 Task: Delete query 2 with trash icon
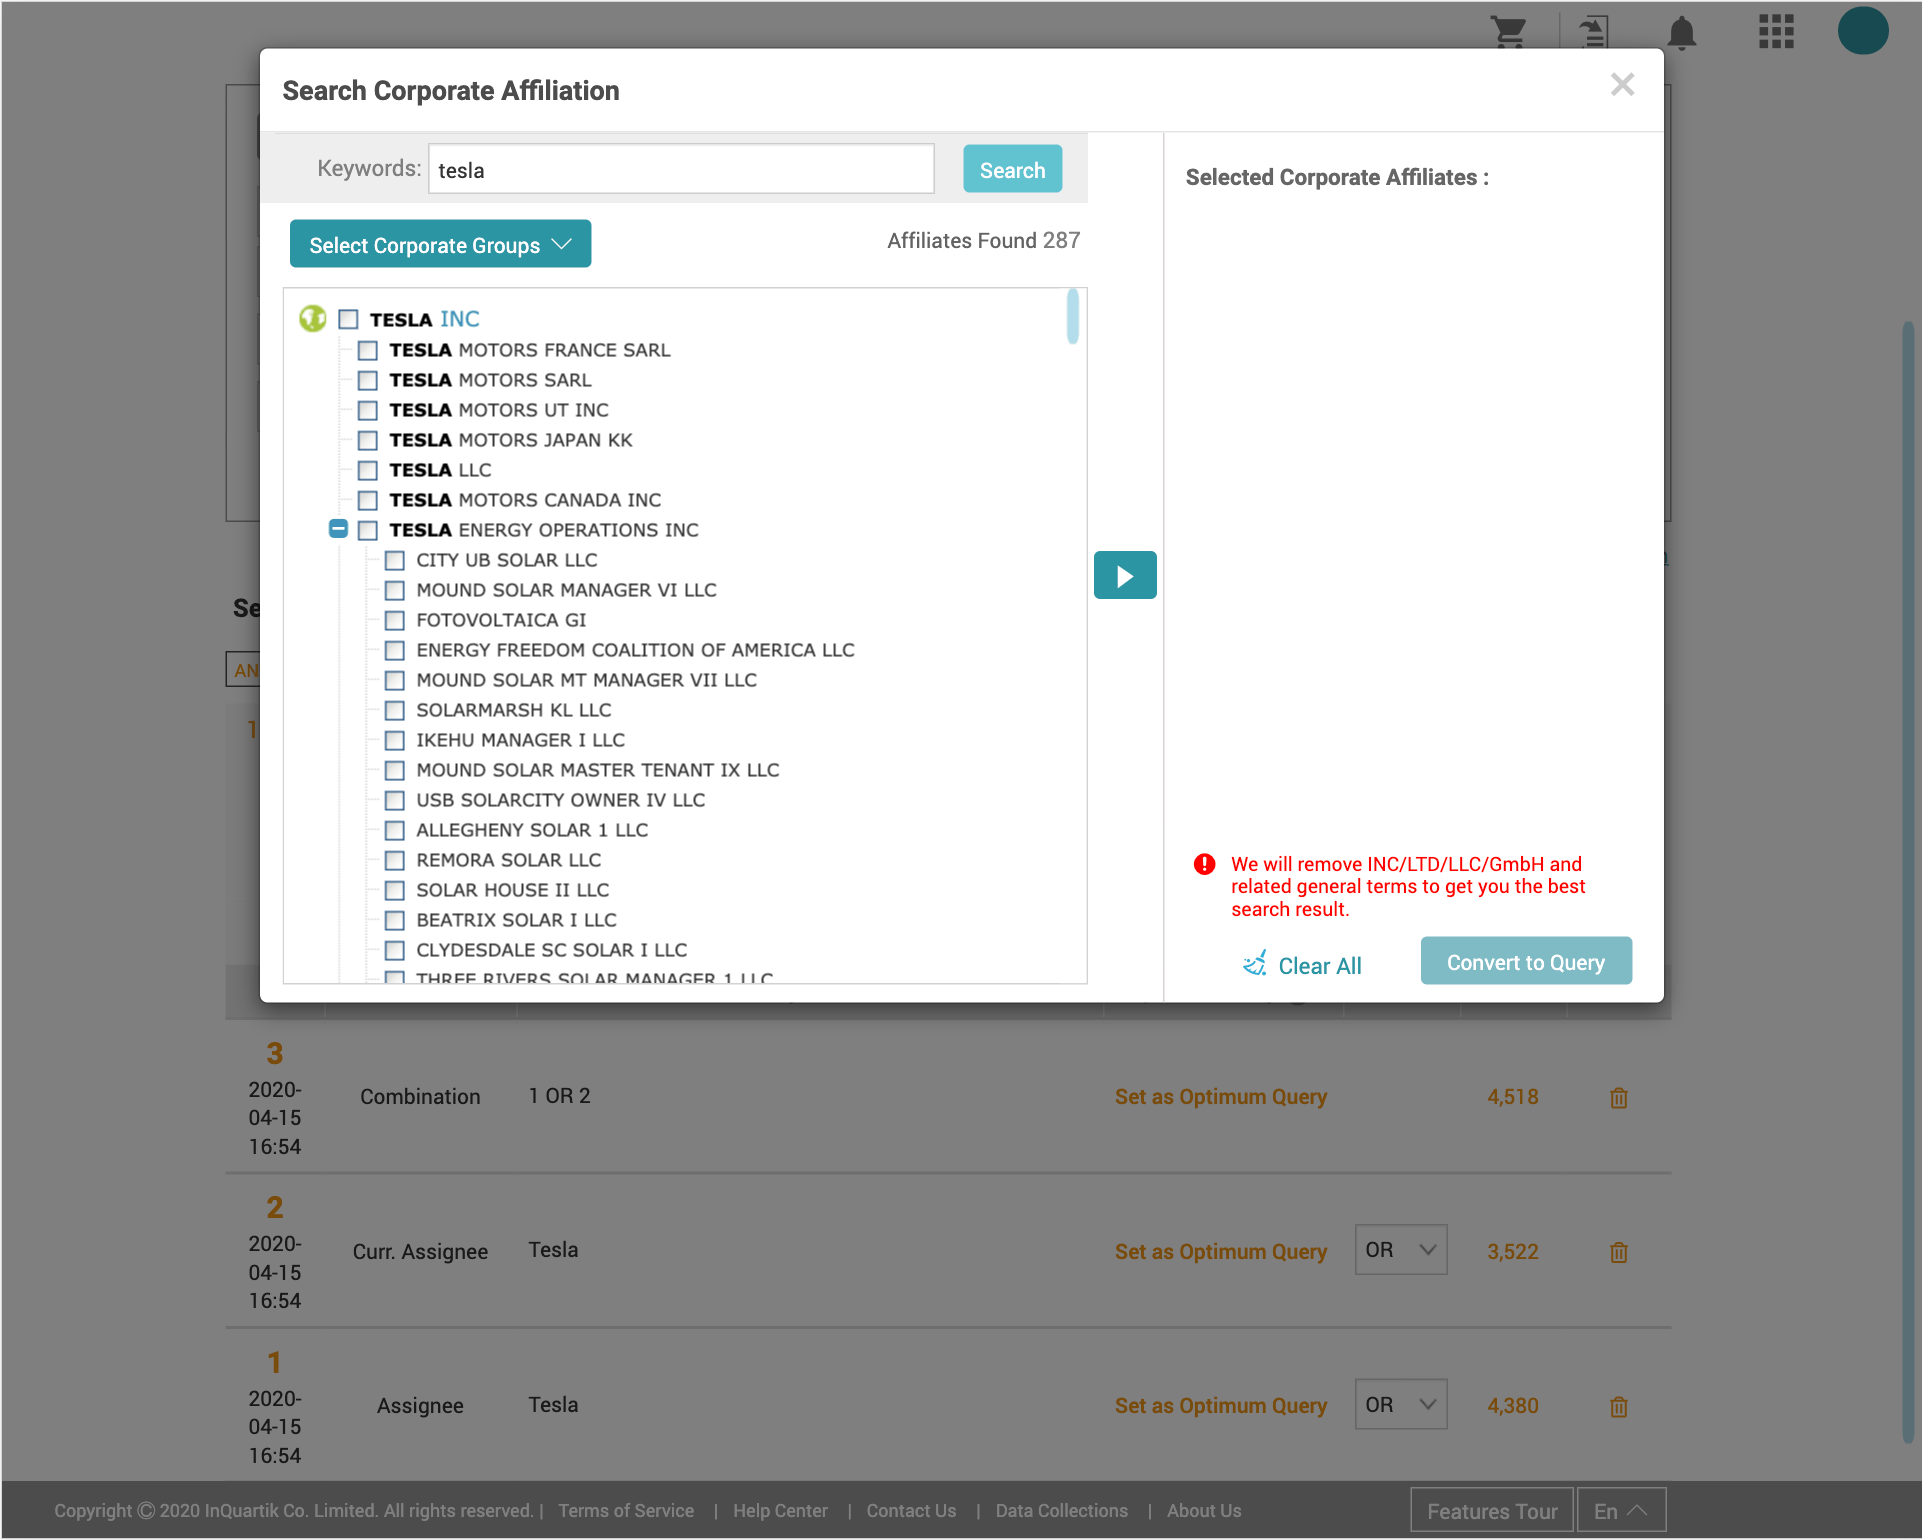point(1619,1252)
